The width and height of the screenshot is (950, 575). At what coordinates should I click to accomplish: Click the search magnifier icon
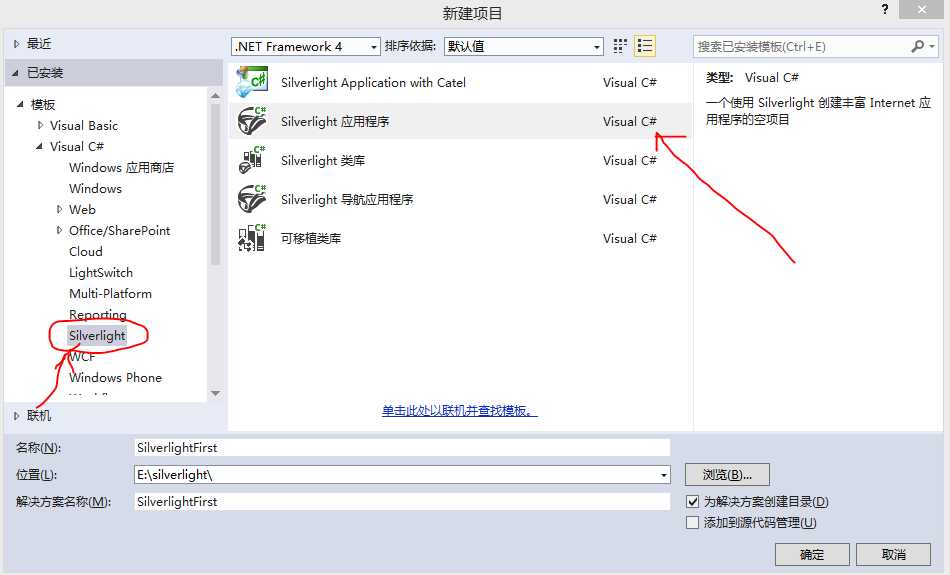tap(917, 46)
